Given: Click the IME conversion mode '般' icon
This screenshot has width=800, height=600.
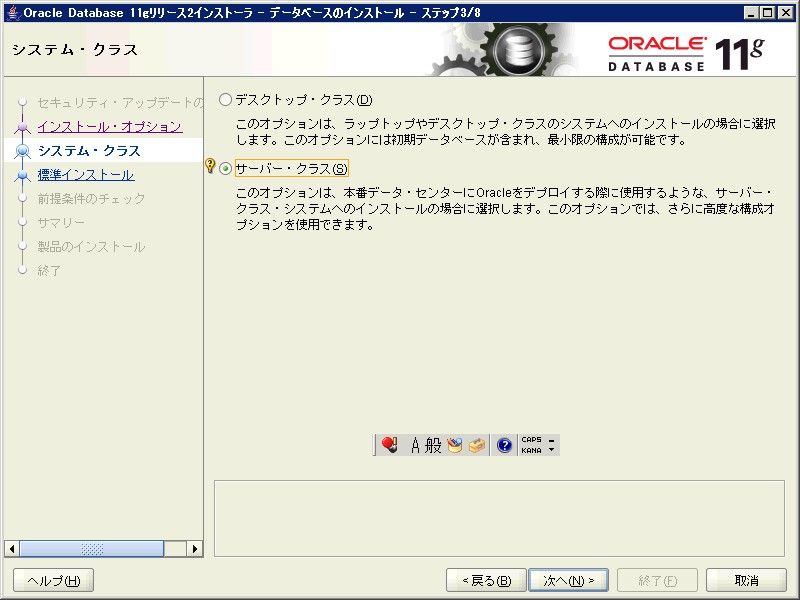Looking at the screenshot, I should (433, 446).
